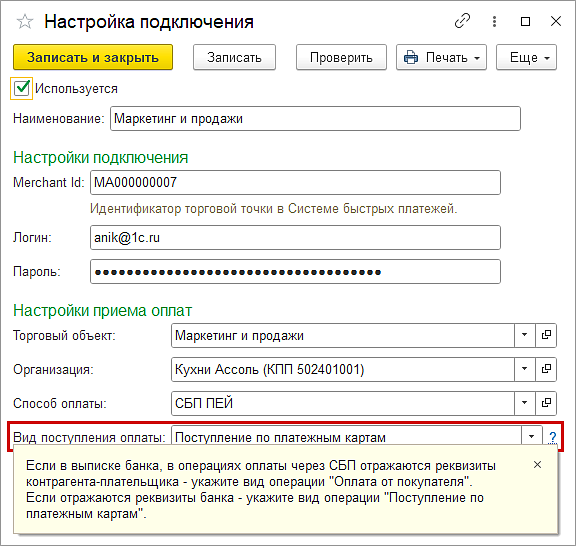This screenshot has height=546, width=576.
Task: Expand the Организация dropdown
Action: click(525, 369)
